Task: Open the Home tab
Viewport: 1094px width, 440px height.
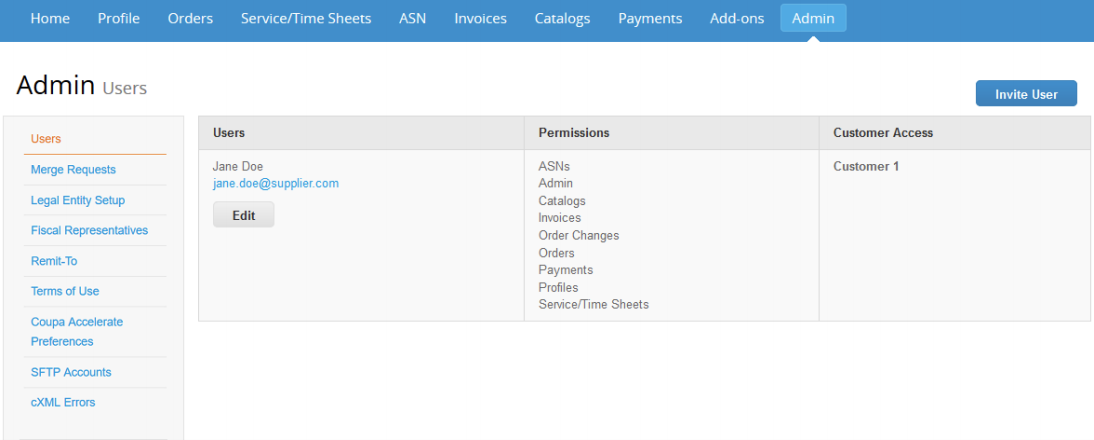Action: 50,18
